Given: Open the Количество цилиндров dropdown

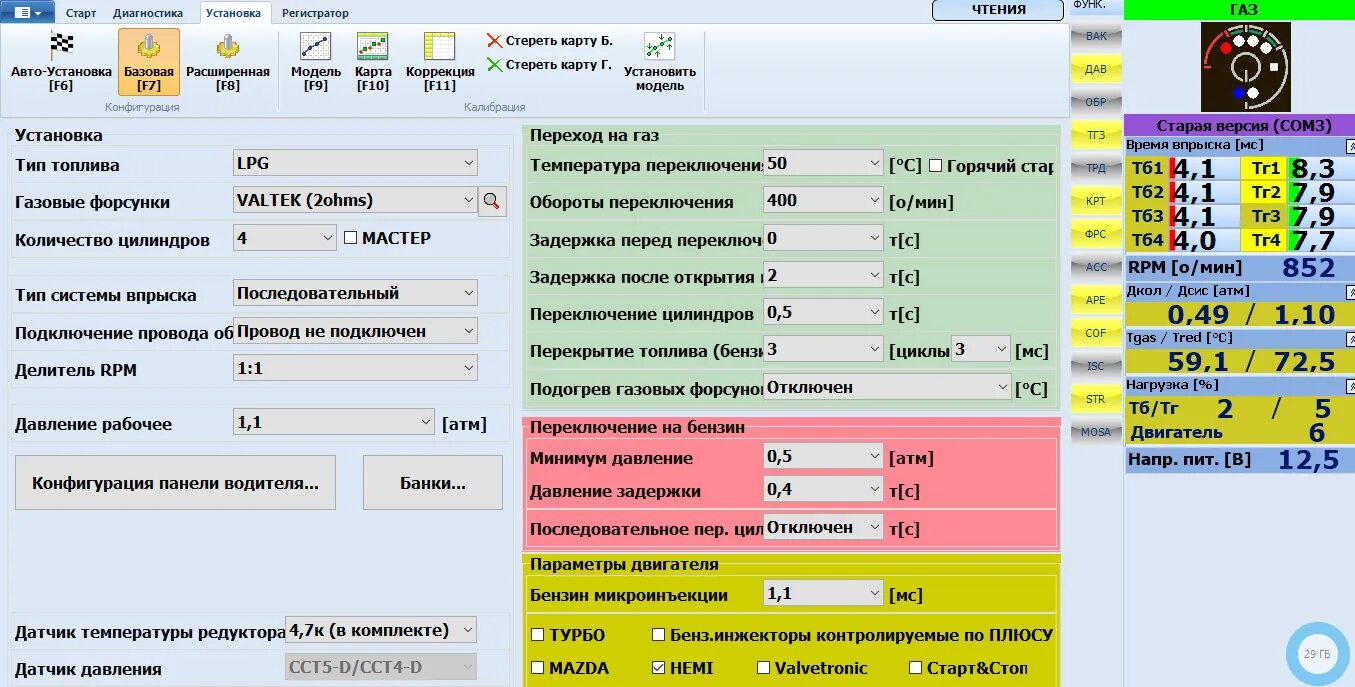Looking at the screenshot, I should (285, 238).
